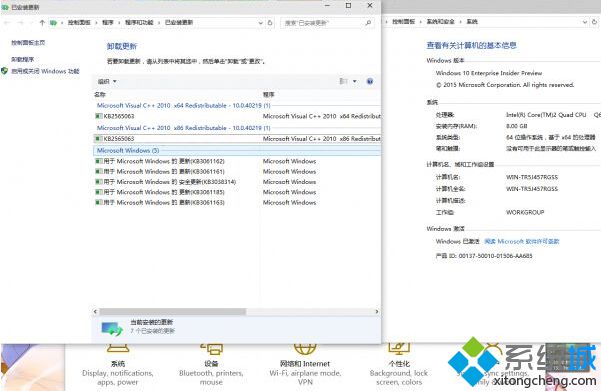Click the search magnifier icon in Installed Updates
Image resolution: width=601 pixels, height=391 pixels.
368,23
